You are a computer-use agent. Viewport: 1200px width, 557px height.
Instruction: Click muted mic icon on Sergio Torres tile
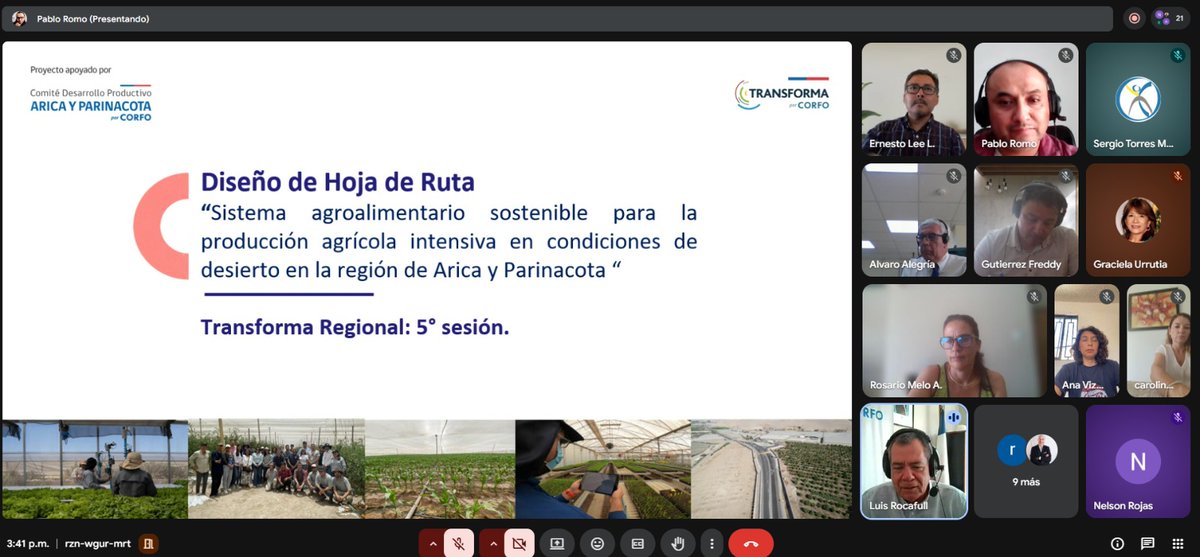point(1178,56)
